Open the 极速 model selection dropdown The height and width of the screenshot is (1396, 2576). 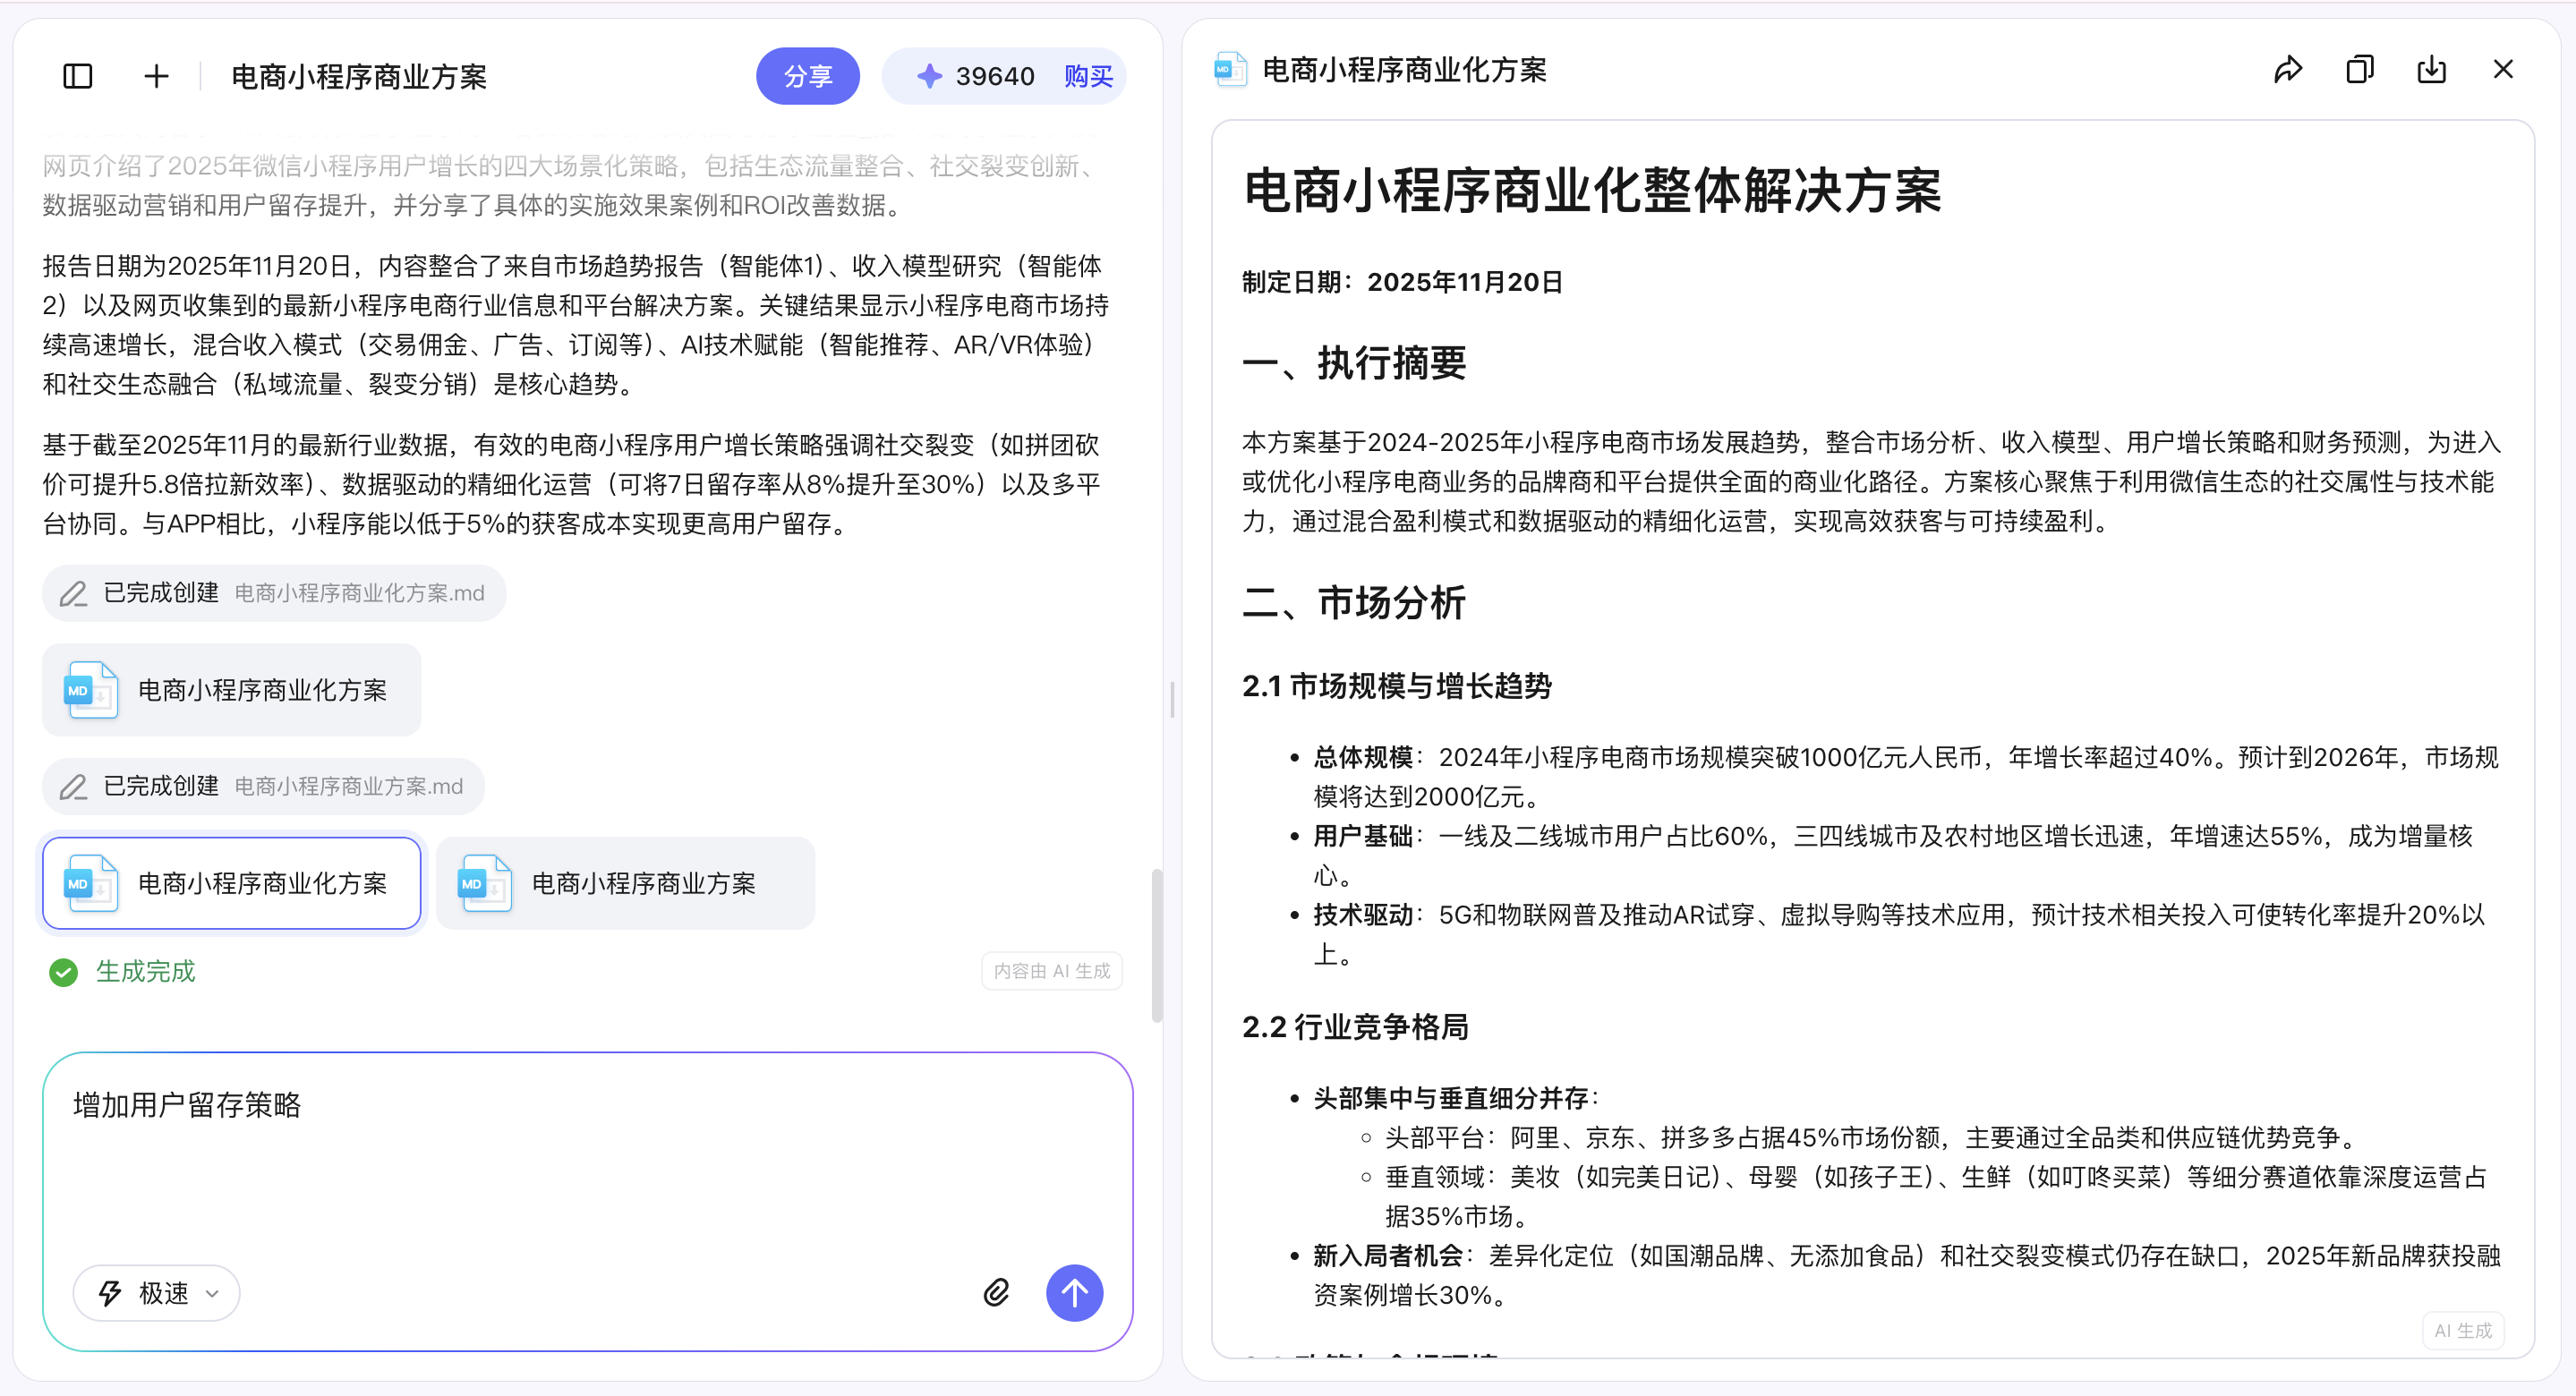(x=156, y=1292)
